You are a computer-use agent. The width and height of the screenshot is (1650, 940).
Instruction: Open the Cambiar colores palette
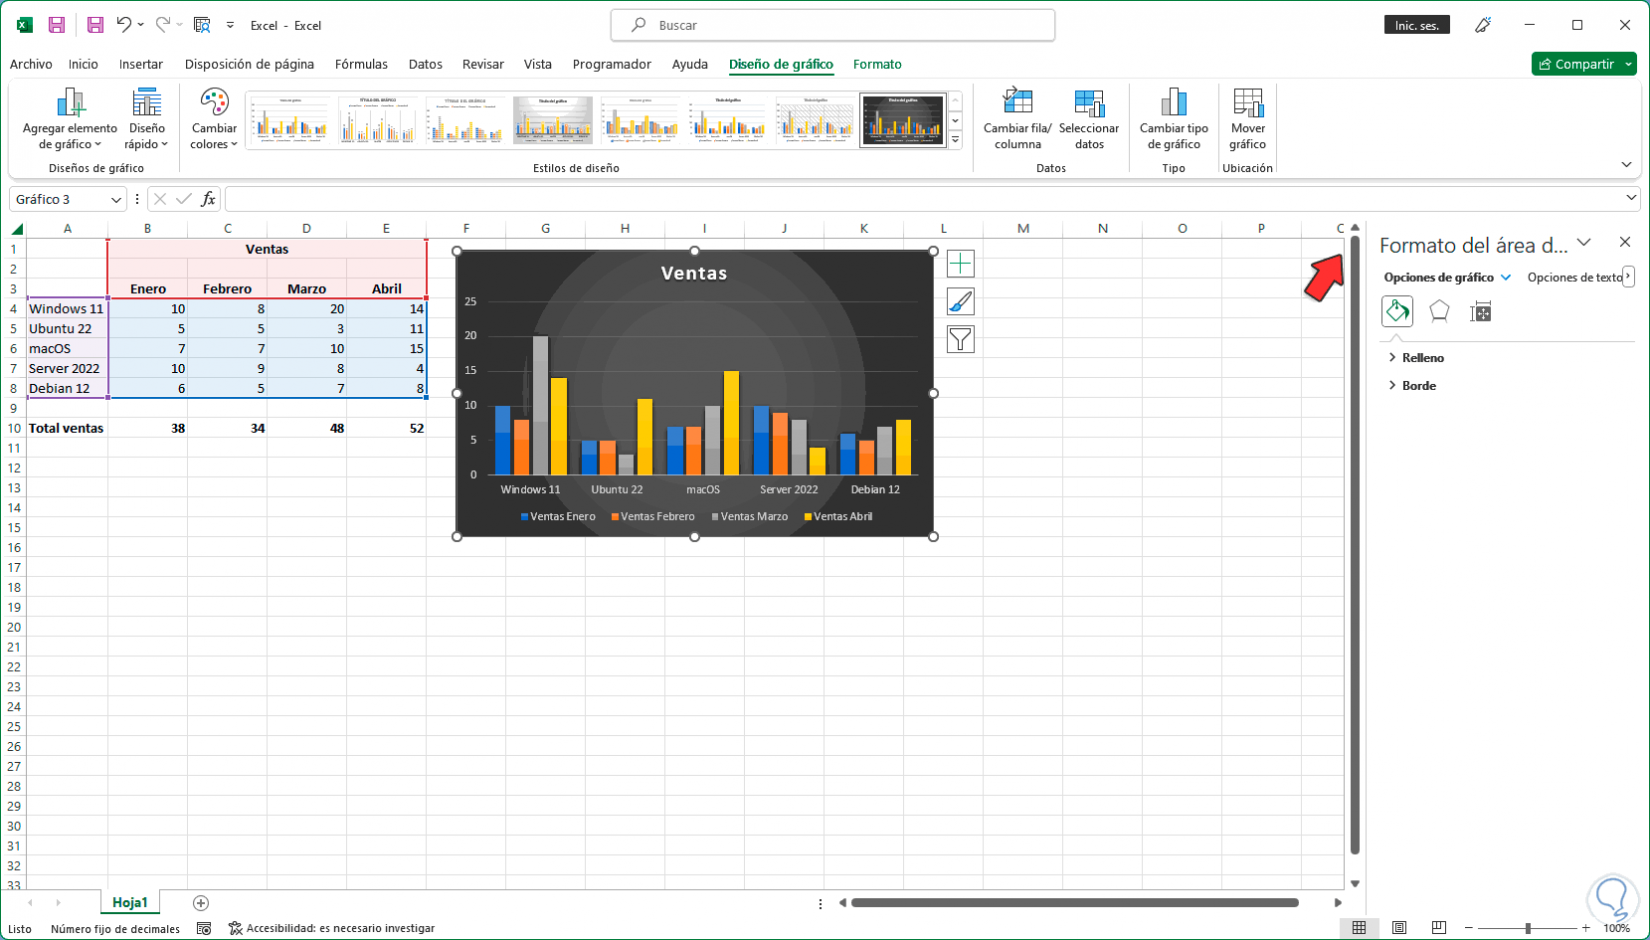(x=214, y=119)
